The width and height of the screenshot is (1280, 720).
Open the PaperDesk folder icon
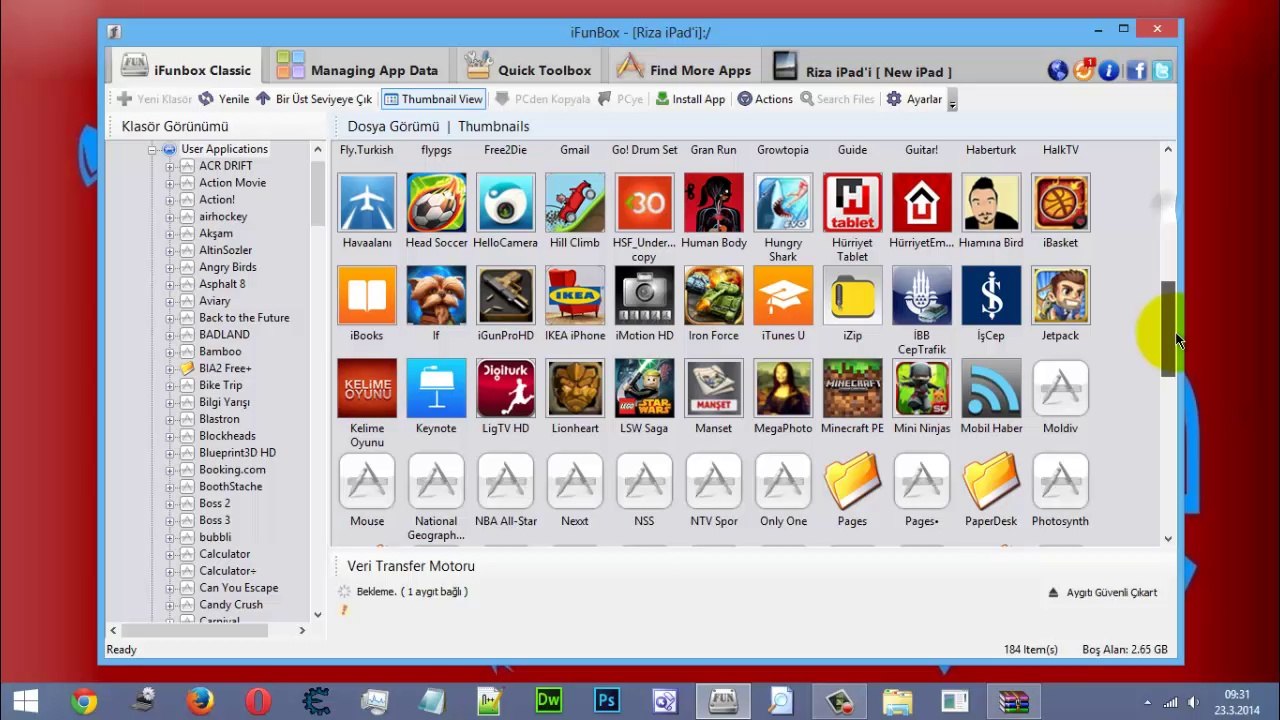pyautogui.click(x=991, y=481)
